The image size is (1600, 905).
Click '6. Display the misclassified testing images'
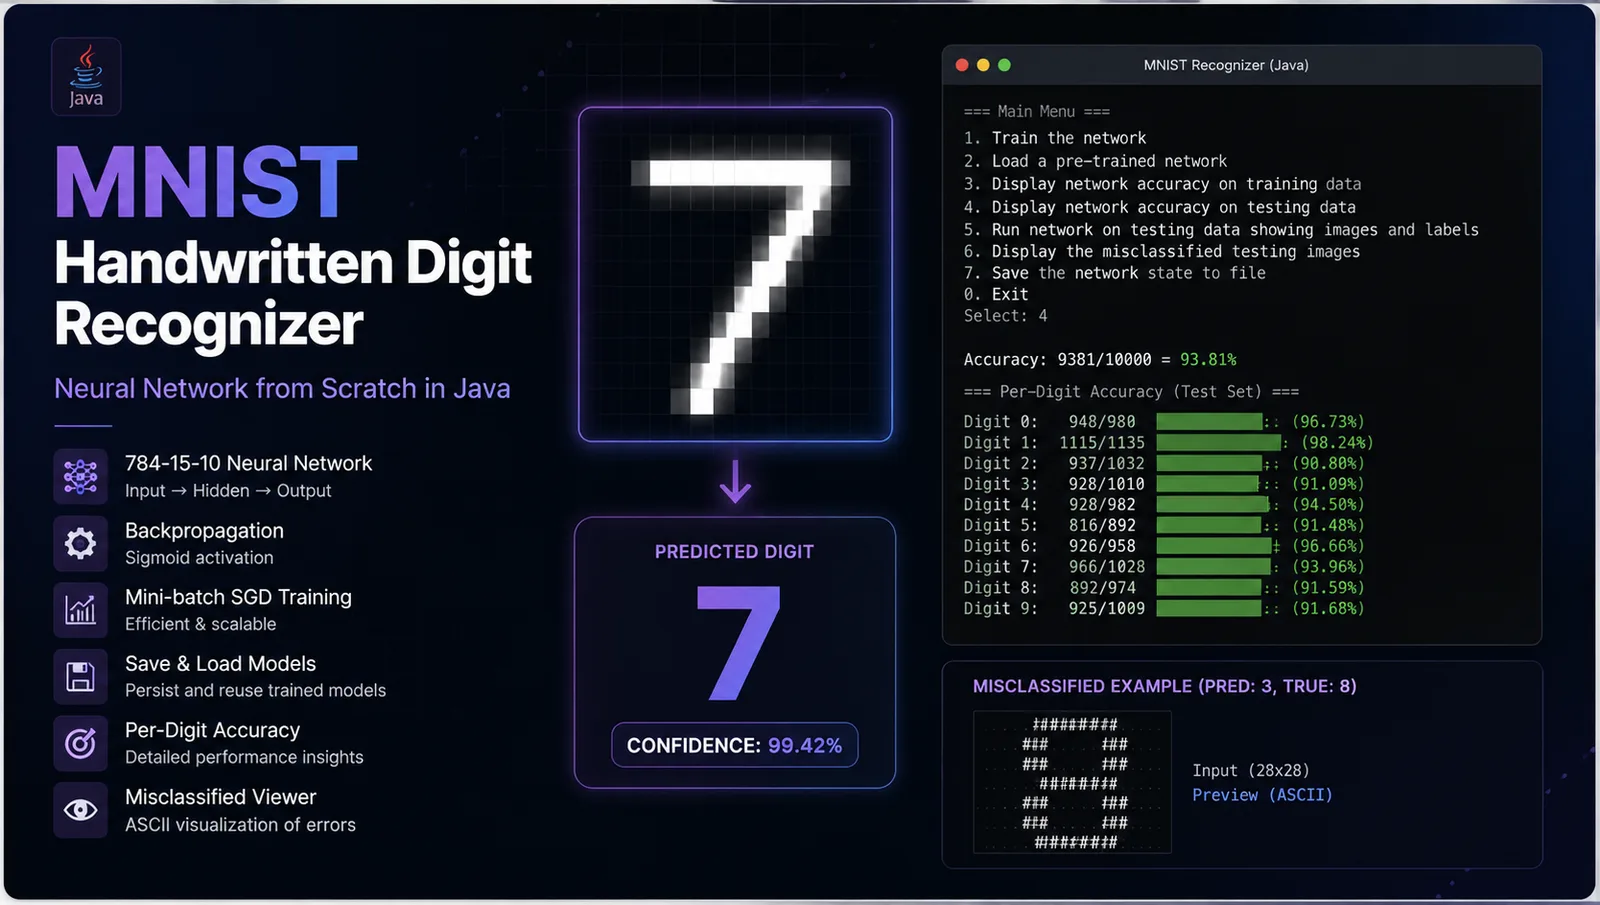coord(1162,251)
